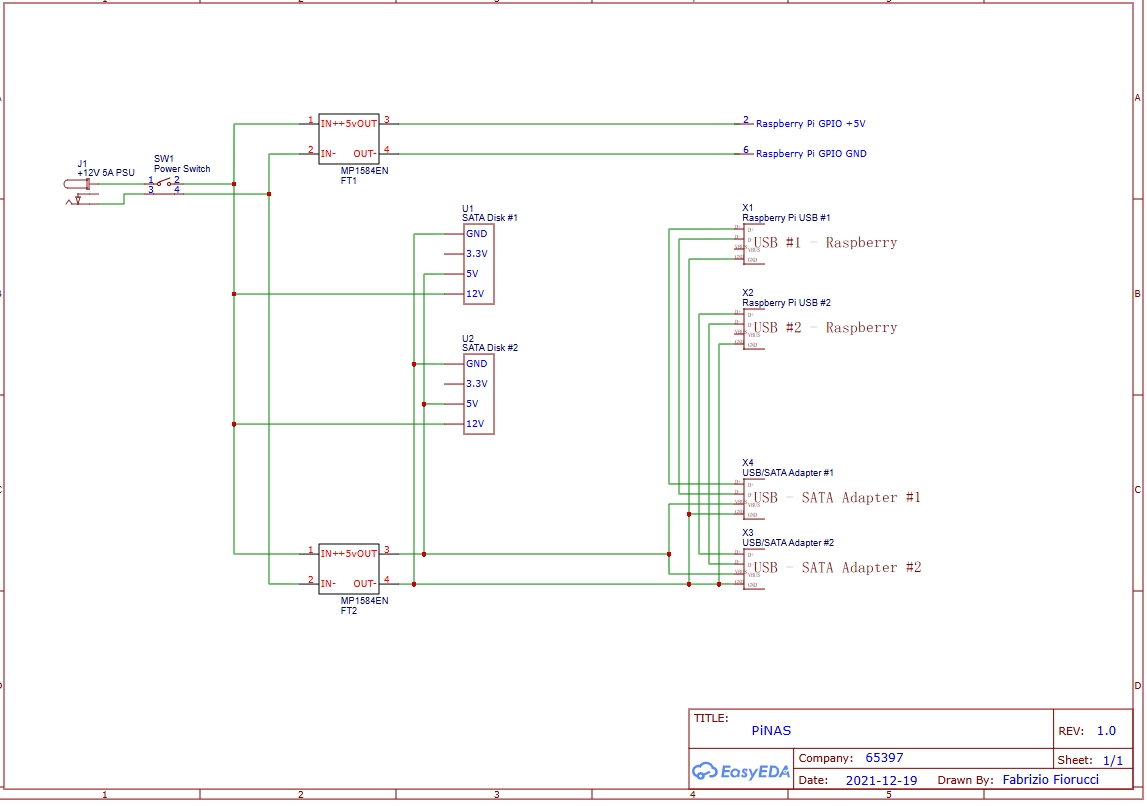1147x806 pixels.
Task: Select the J1 +12V 5A PSU connector symbol
Action: coord(79,191)
